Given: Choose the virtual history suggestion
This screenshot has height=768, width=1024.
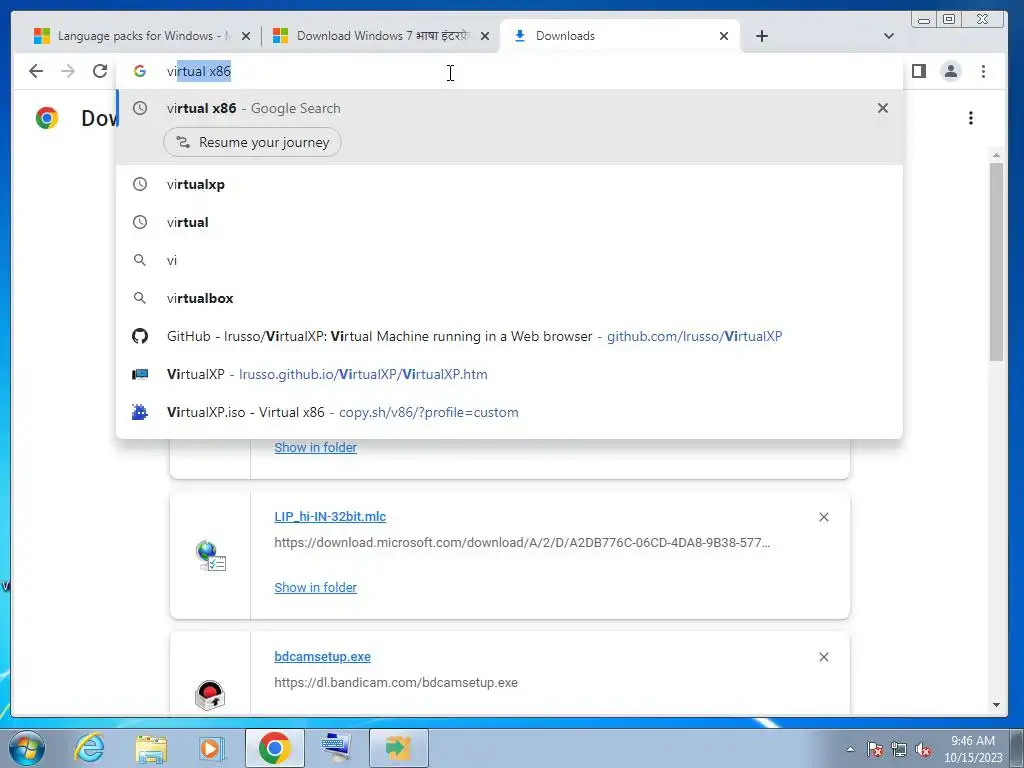Looking at the screenshot, I should pyautogui.click(x=509, y=222).
